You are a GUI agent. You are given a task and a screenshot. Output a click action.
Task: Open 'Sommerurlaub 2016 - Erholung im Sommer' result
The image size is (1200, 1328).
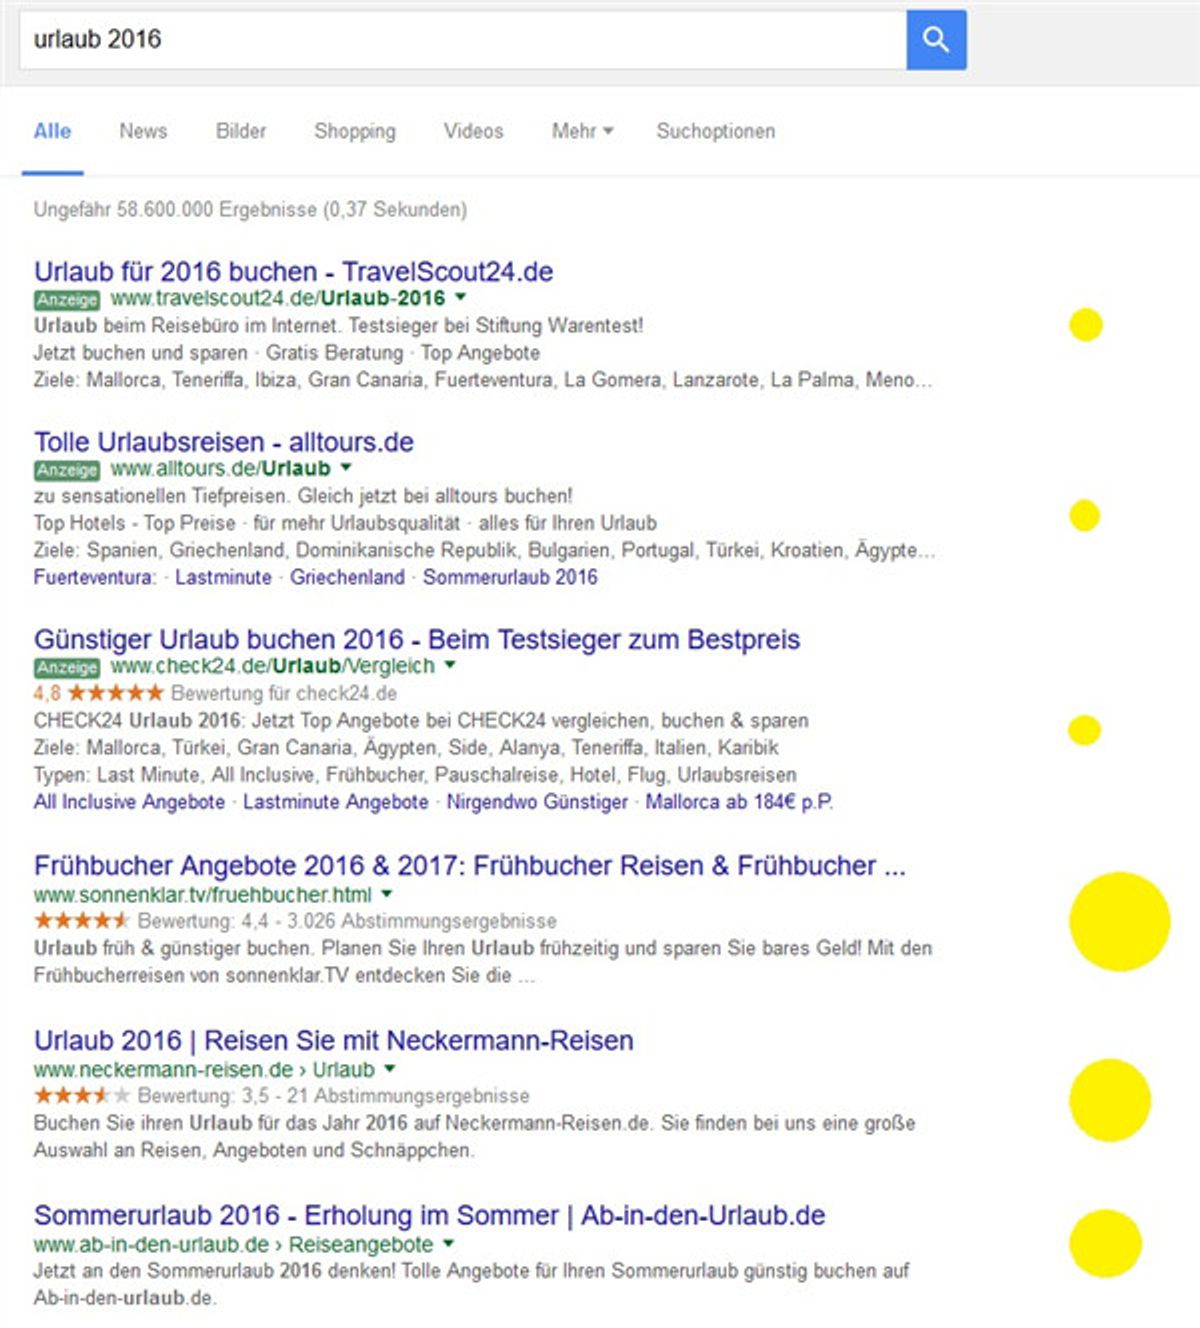coord(430,1215)
